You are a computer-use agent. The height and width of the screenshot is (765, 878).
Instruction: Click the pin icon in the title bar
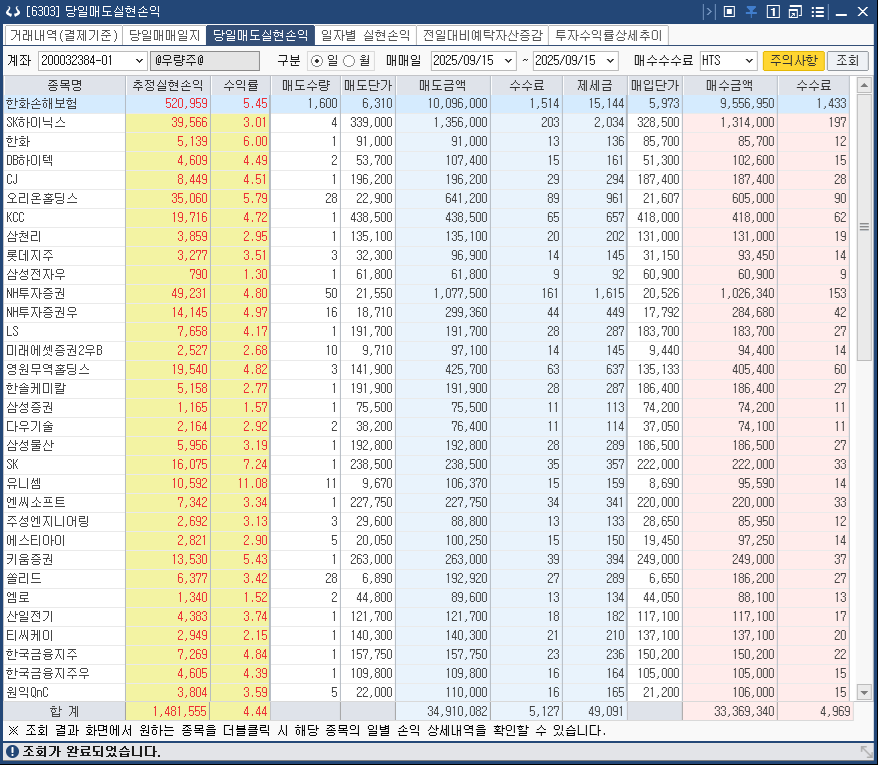[750, 11]
